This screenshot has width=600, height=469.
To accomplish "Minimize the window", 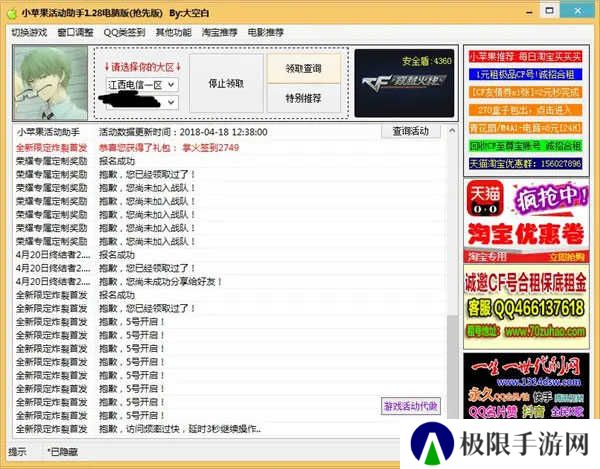I will 530,12.
